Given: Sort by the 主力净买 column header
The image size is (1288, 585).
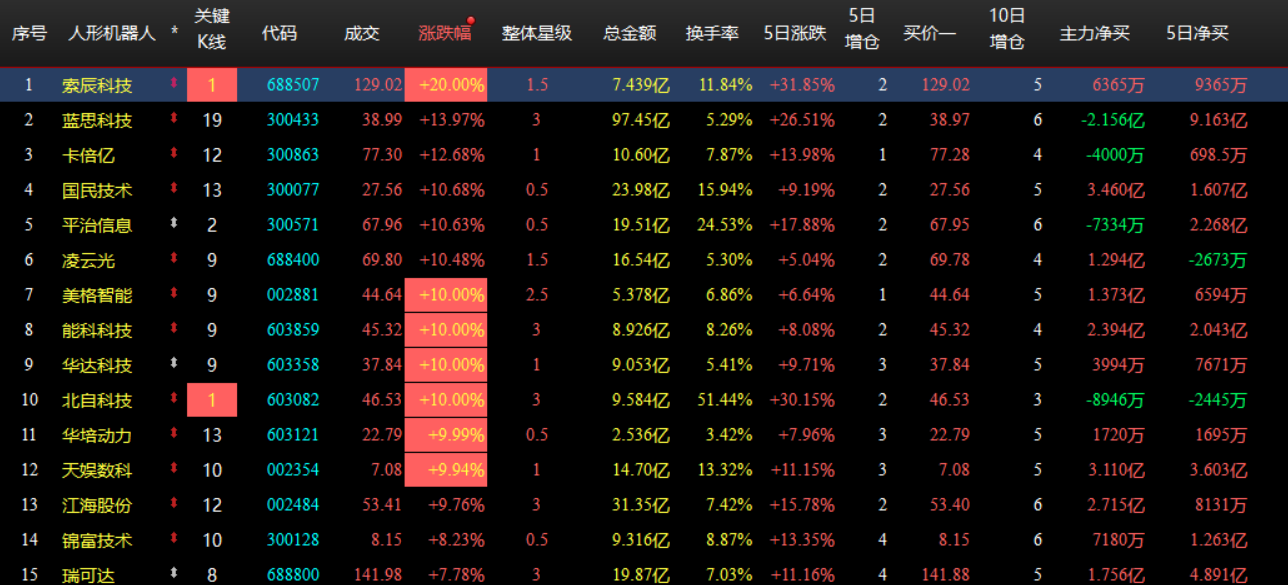Looking at the screenshot, I should [x=1095, y=33].
